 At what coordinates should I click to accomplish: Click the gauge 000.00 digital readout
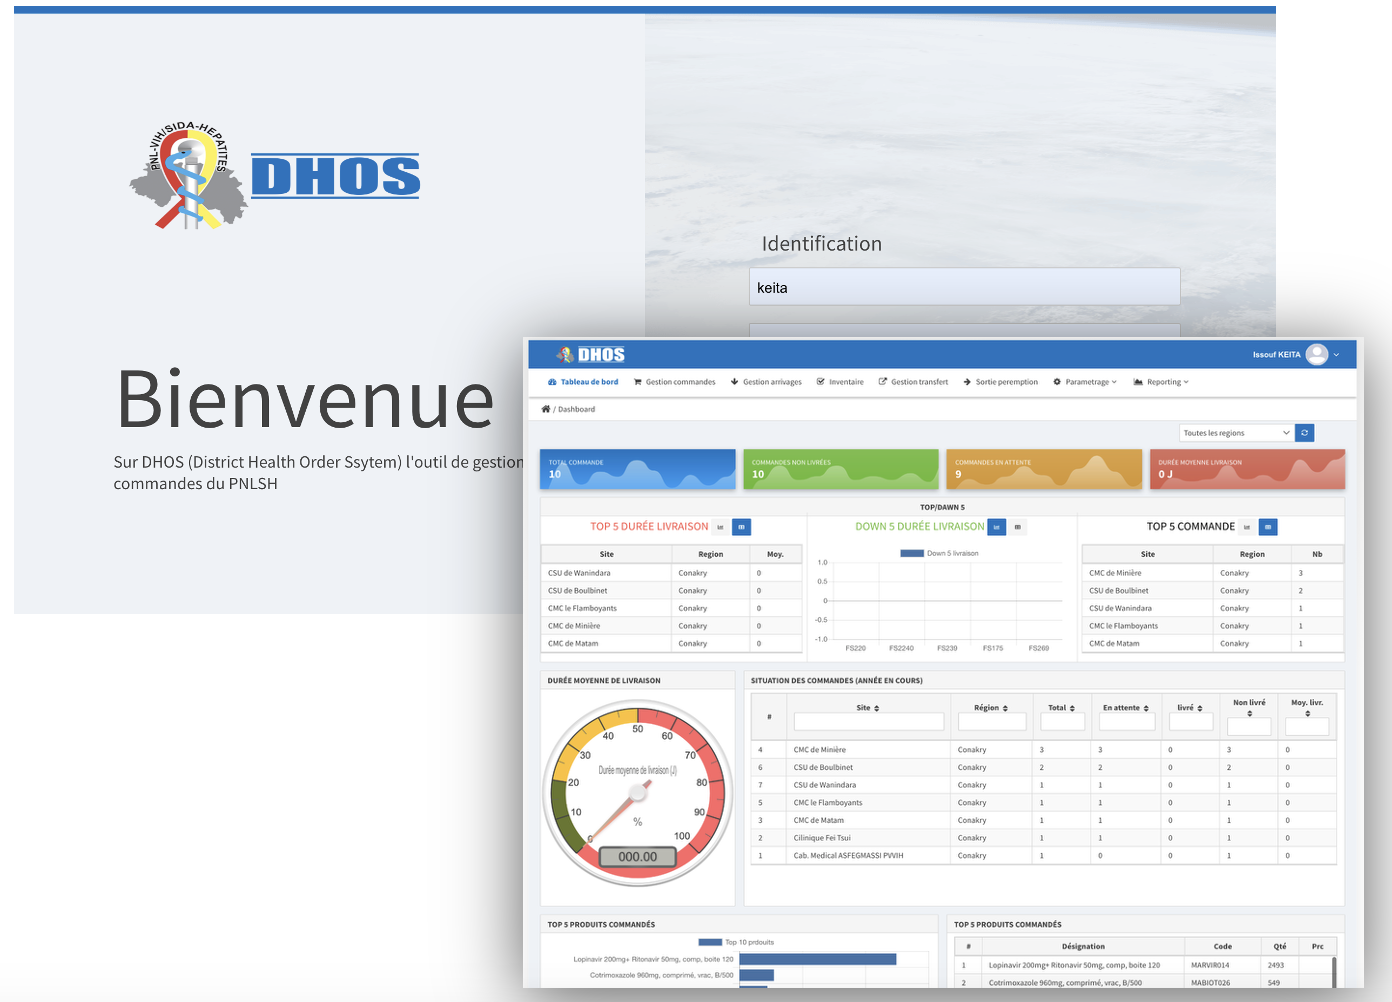[x=638, y=857]
